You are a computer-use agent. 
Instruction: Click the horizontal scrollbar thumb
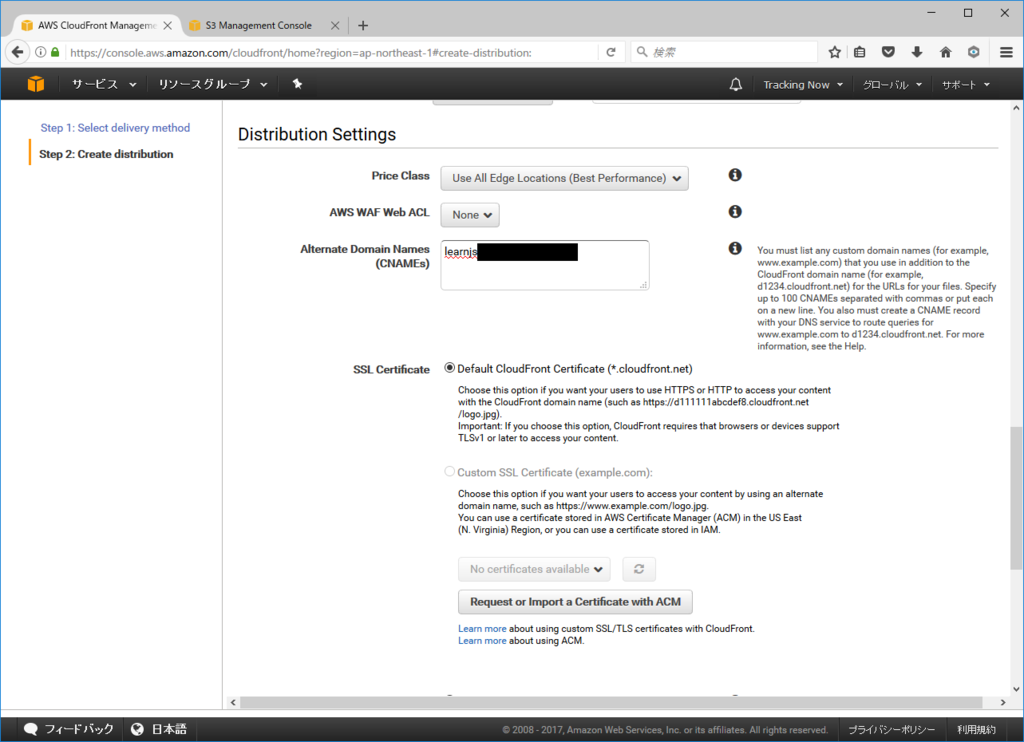[x=611, y=702]
